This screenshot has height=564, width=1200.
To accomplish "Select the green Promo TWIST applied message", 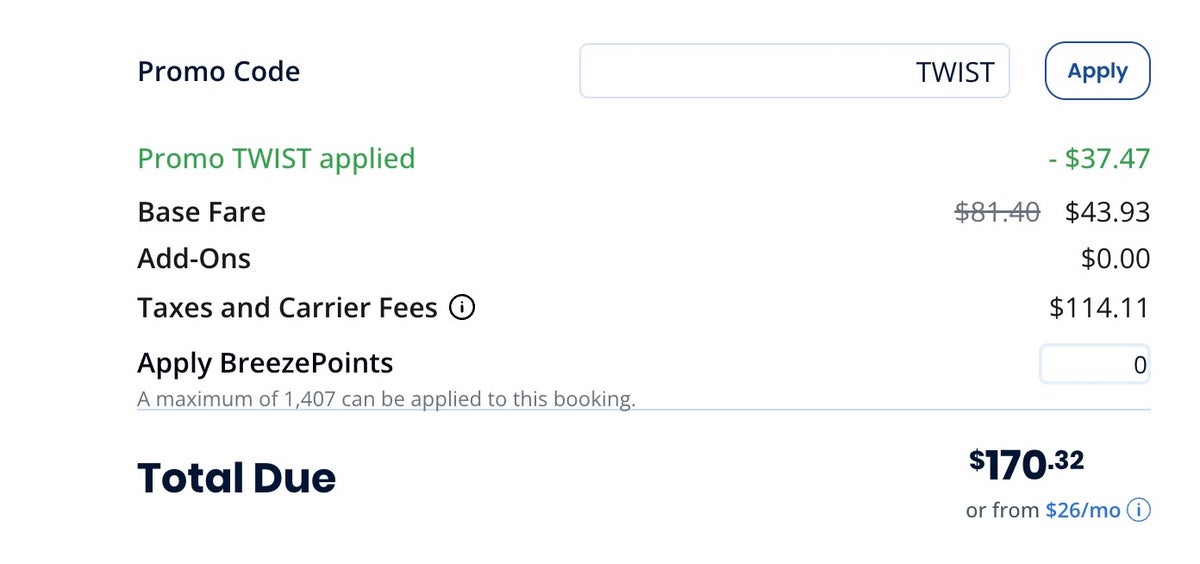I will coord(276,159).
